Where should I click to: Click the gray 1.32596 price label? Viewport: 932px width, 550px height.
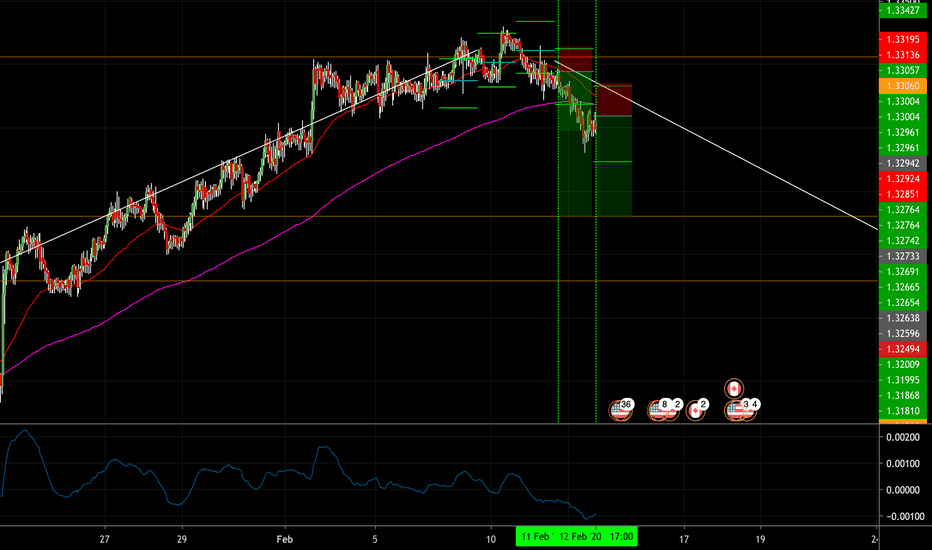click(903, 333)
